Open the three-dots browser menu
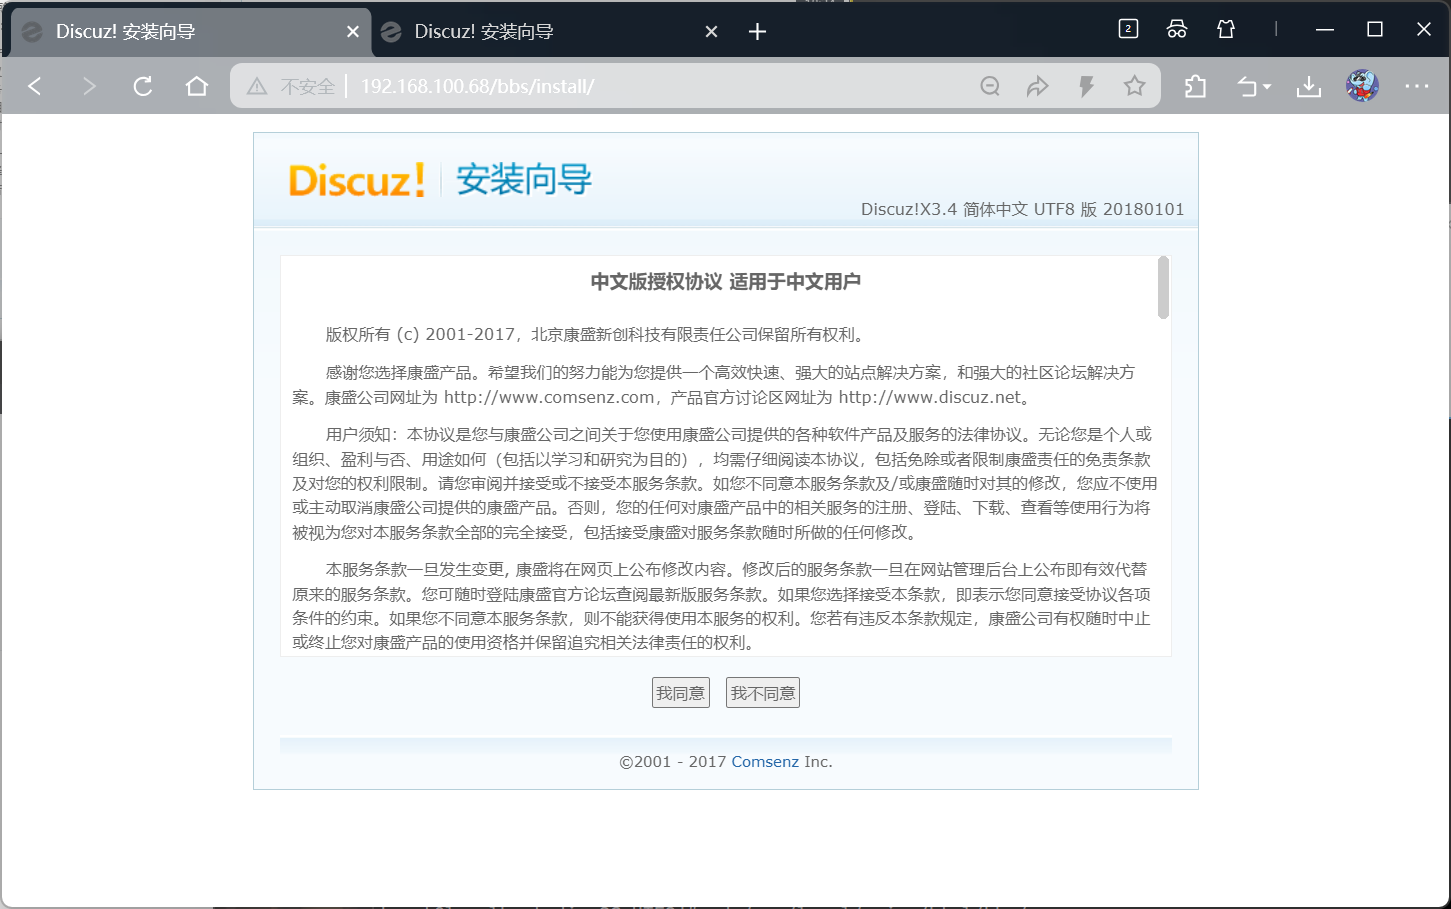This screenshot has width=1451, height=909. pos(1416,86)
